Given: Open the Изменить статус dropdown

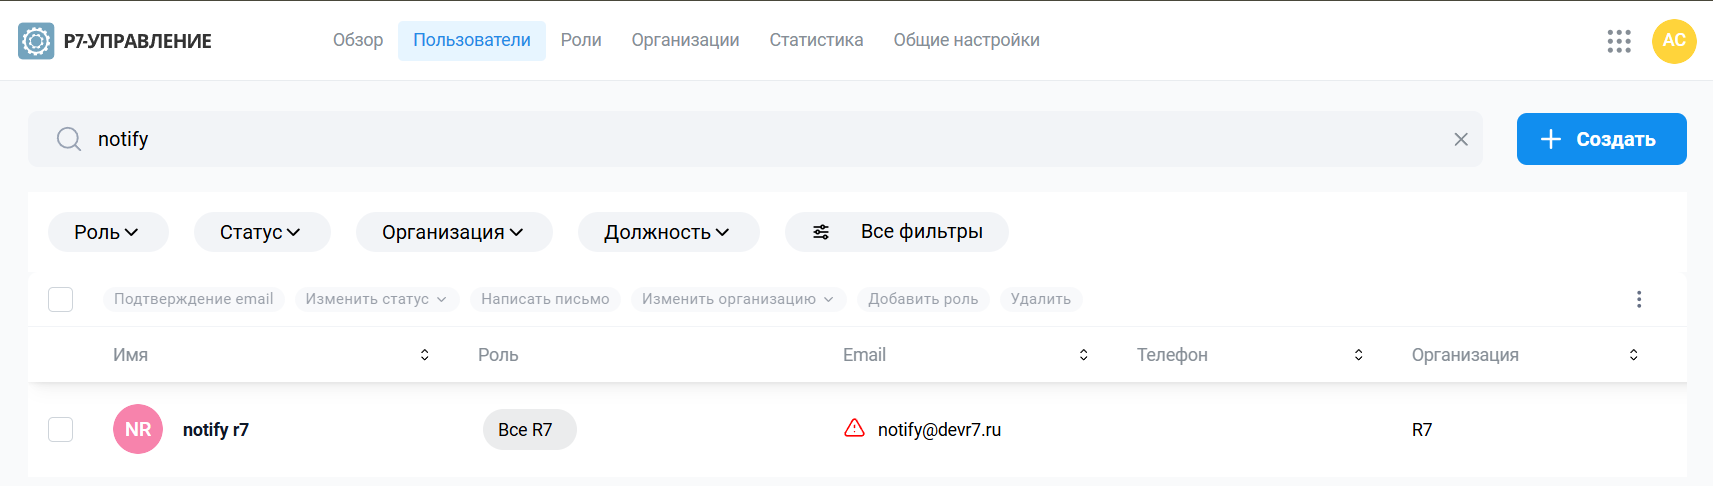Looking at the screenshot, I should (x=377, y=299).
